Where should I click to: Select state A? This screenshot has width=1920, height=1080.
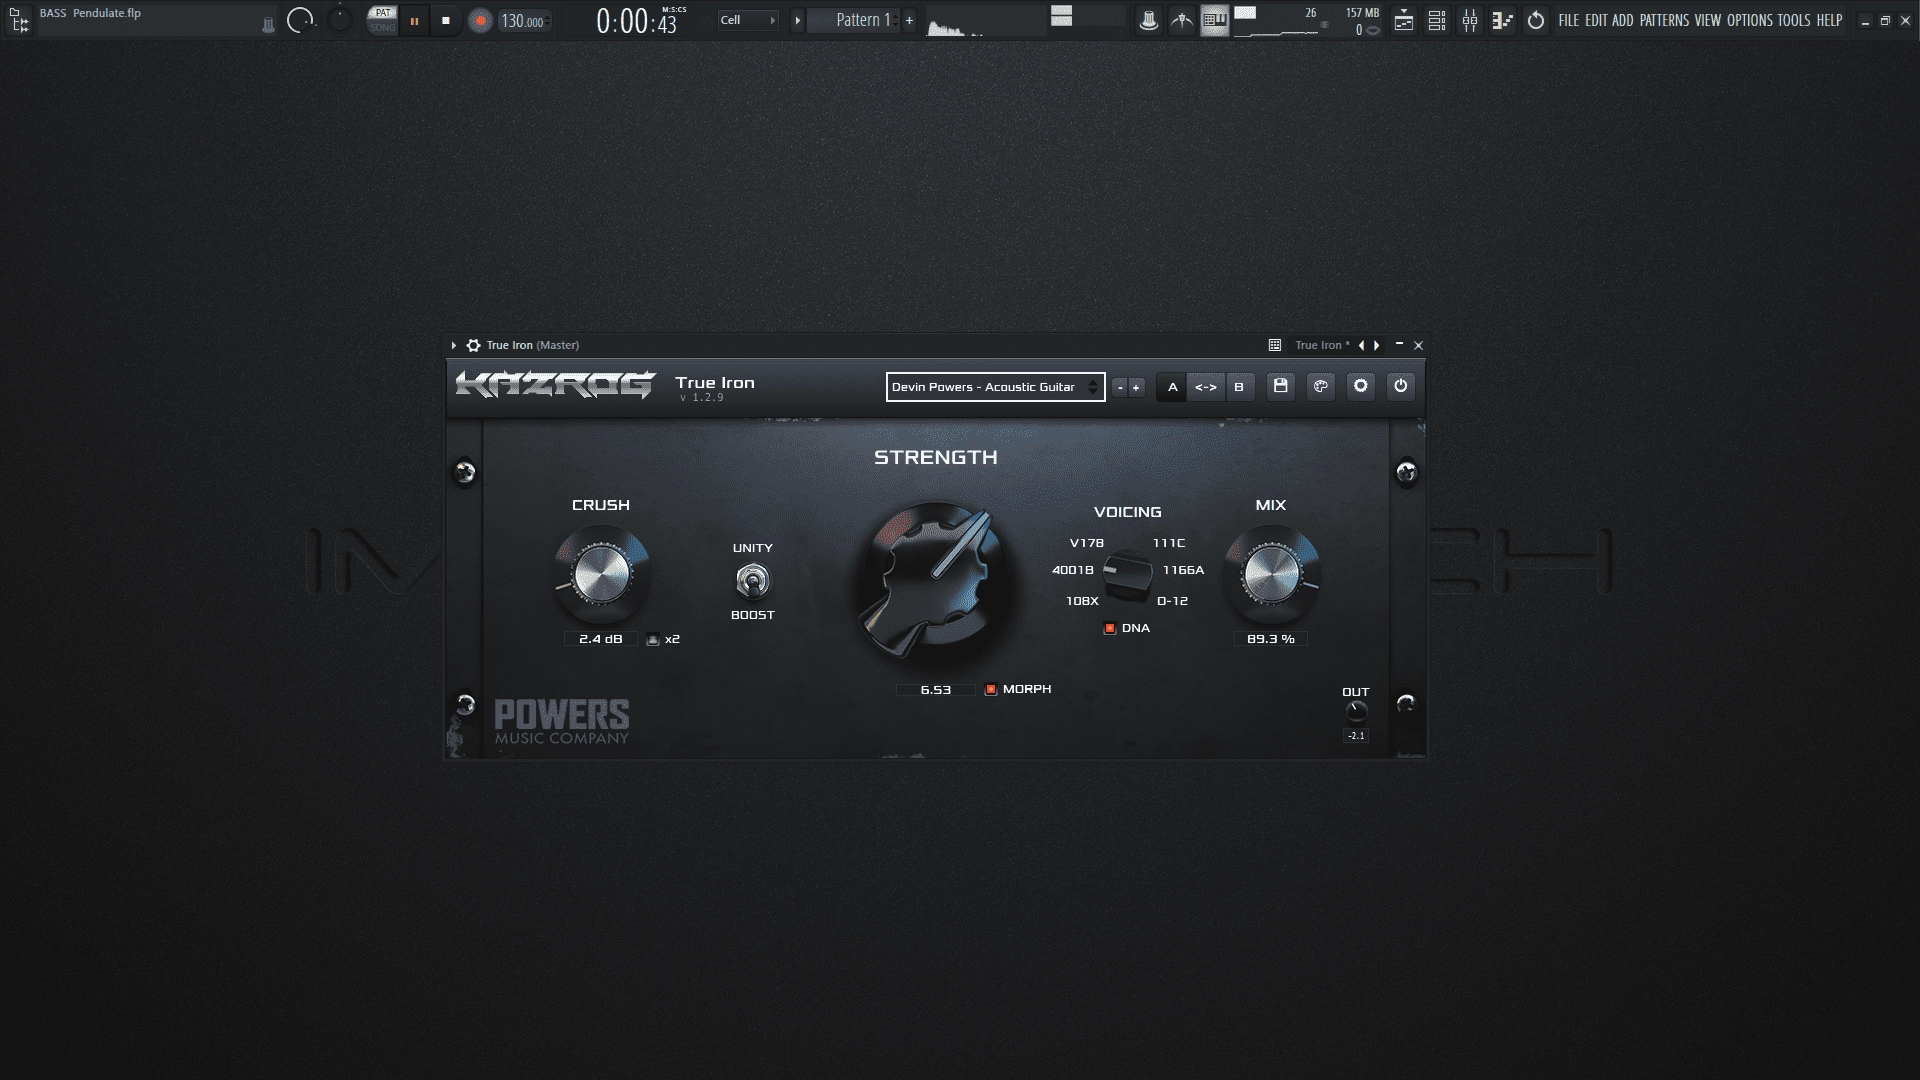click(1173, 387)
